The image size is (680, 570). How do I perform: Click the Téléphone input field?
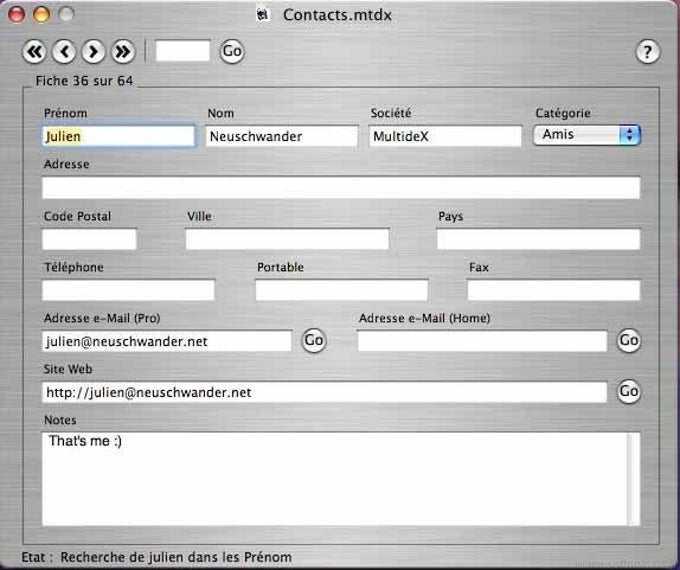128,290
